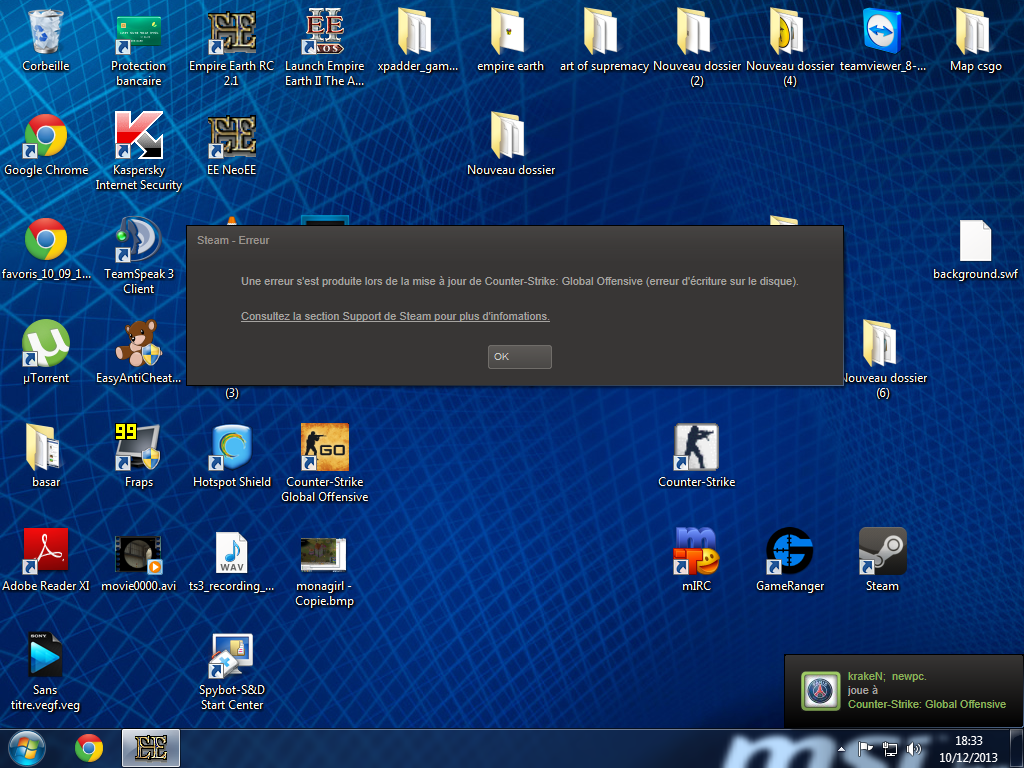Open the Fraps shortcut
The width and height of the screenshot is (1024, 768).
(x=138, y=449)
